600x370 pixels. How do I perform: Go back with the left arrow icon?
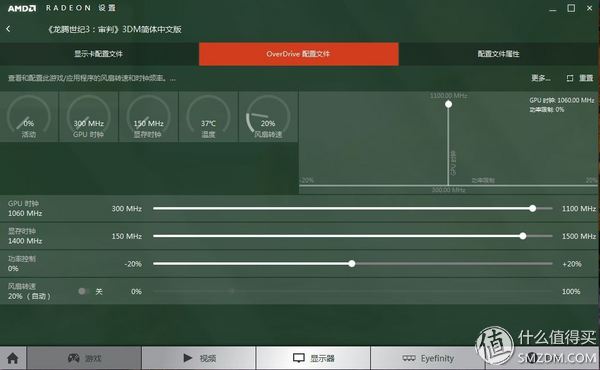(8, 29)
